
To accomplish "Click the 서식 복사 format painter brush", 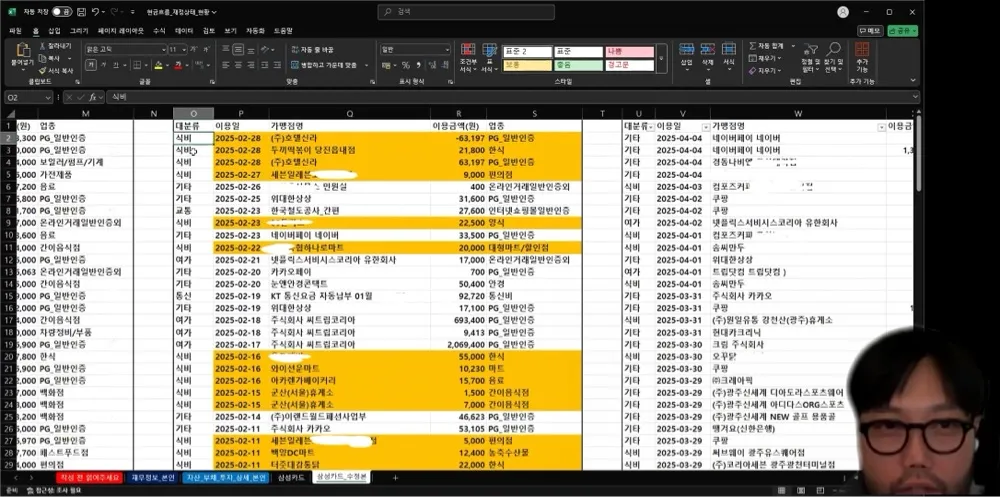I will 56,70.
